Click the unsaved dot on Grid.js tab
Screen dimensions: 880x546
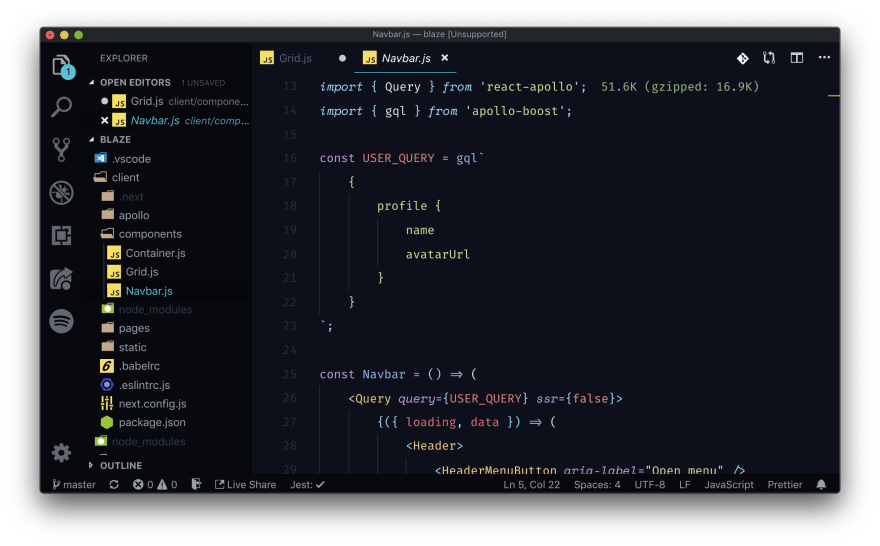342,58
